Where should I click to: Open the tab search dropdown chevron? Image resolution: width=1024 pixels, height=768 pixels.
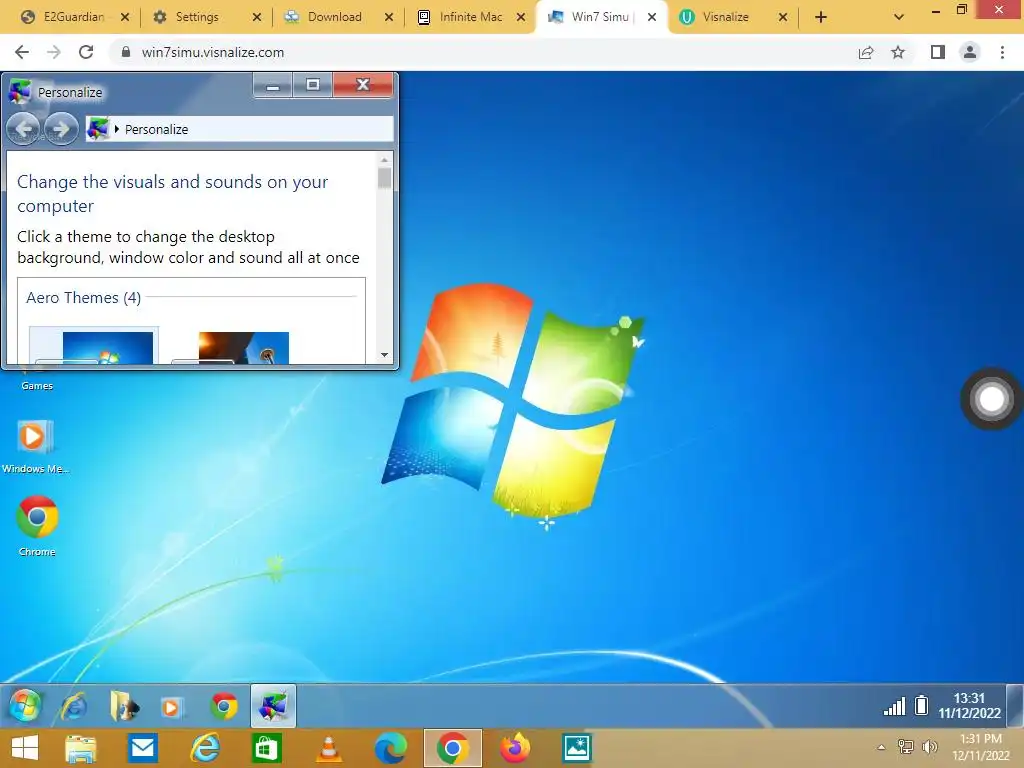(x=899, y=18)
